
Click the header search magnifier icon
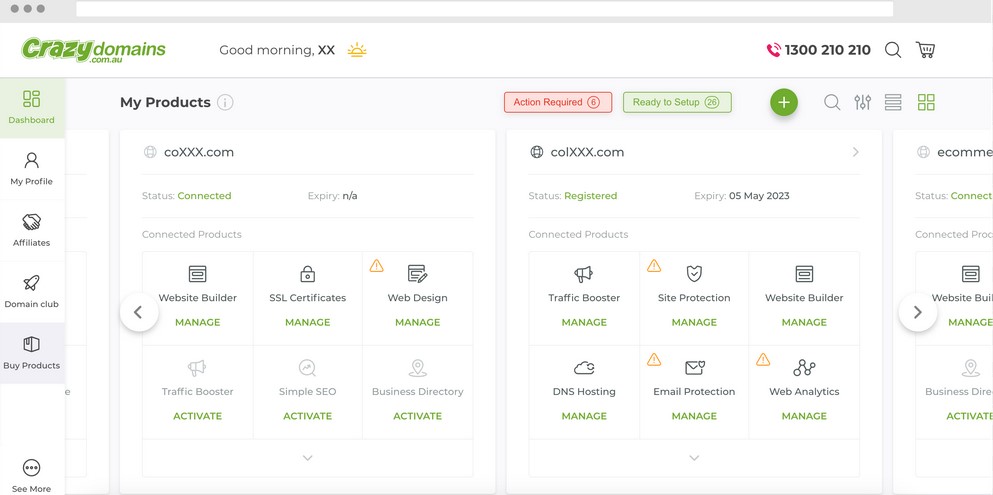pos(893,50)
